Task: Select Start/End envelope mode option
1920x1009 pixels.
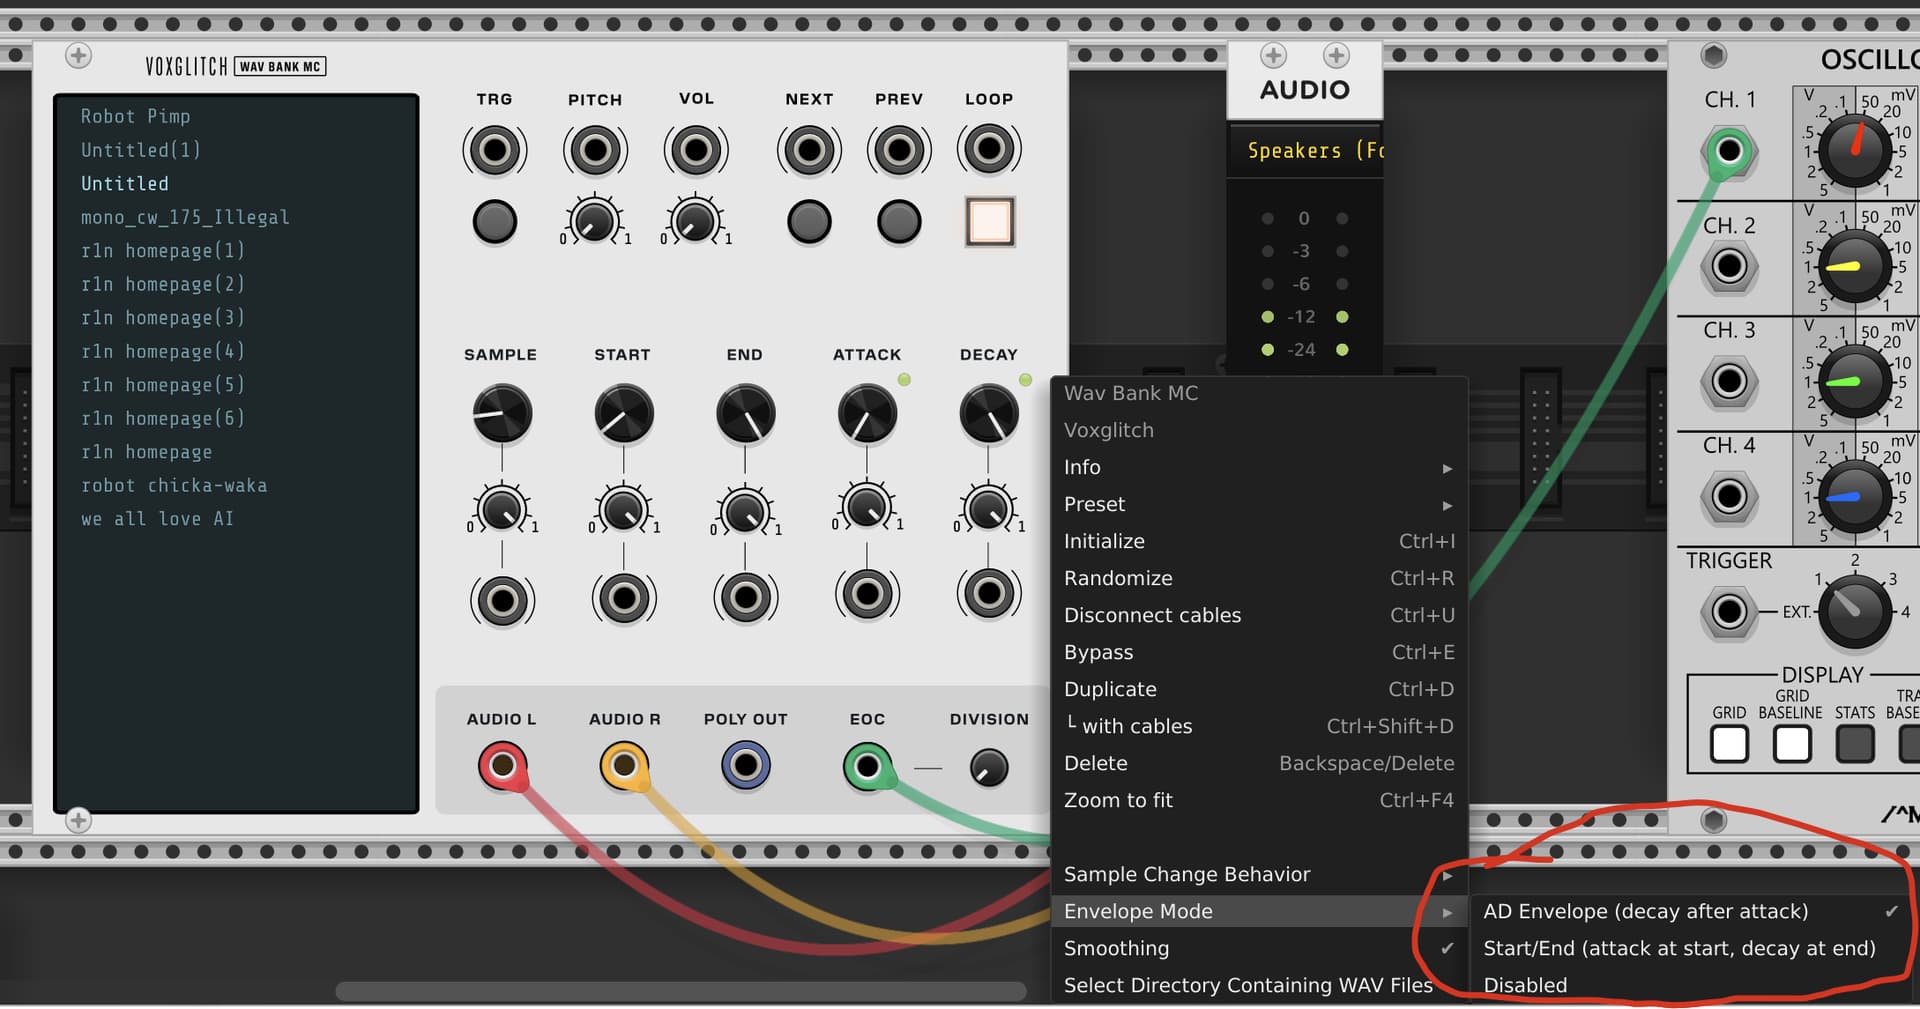Action: pos(1678,948)
